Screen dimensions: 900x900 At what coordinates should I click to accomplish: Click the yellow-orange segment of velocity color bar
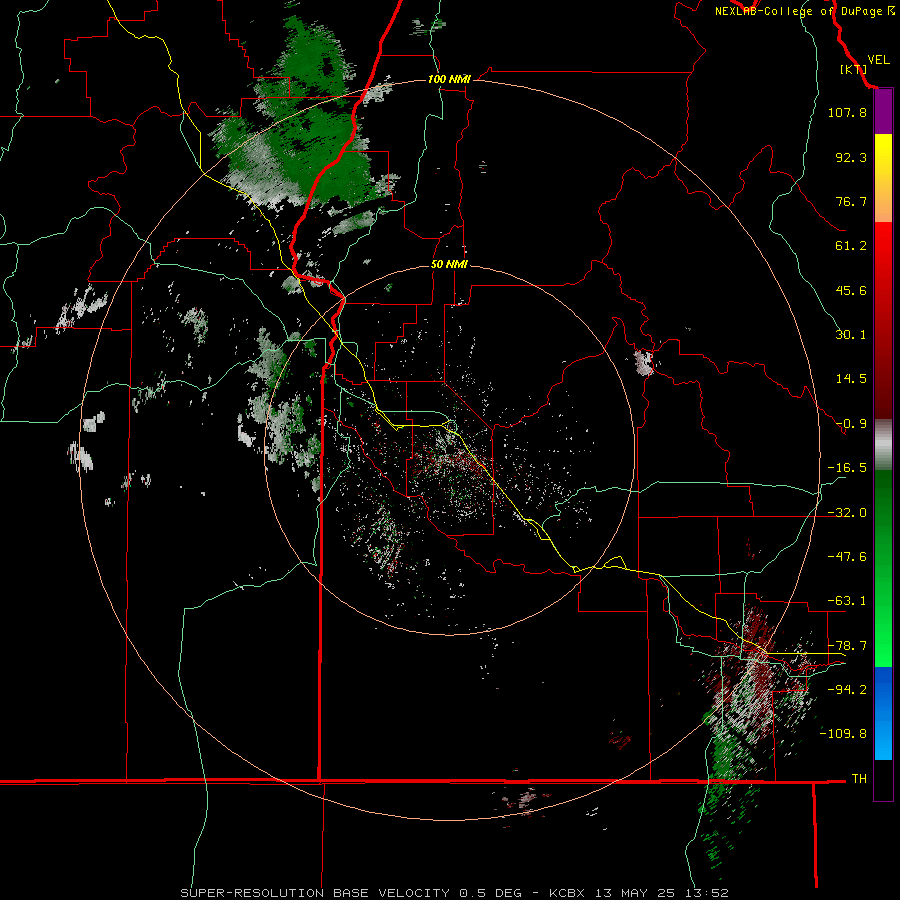click(883, 178)
